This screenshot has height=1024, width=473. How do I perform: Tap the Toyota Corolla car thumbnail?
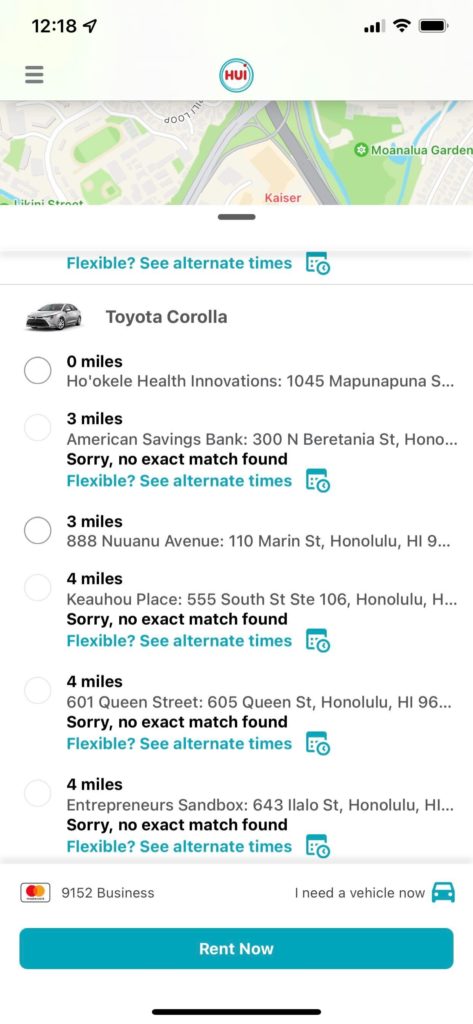point(54,317)
